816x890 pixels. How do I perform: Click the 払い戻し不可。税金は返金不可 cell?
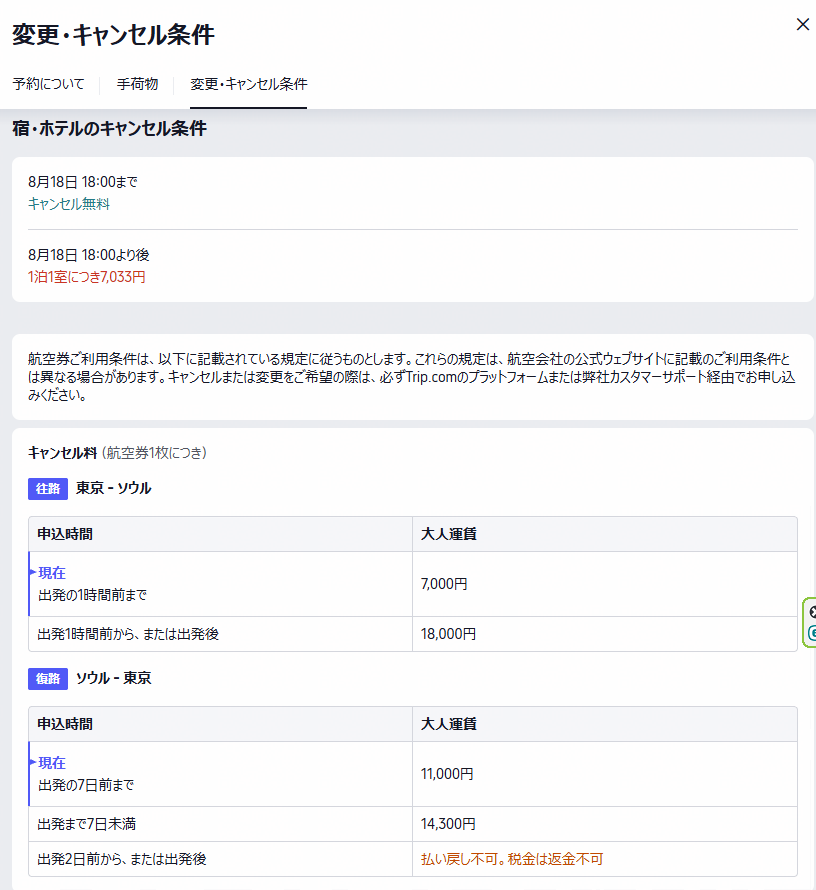(x=605, y=859)
